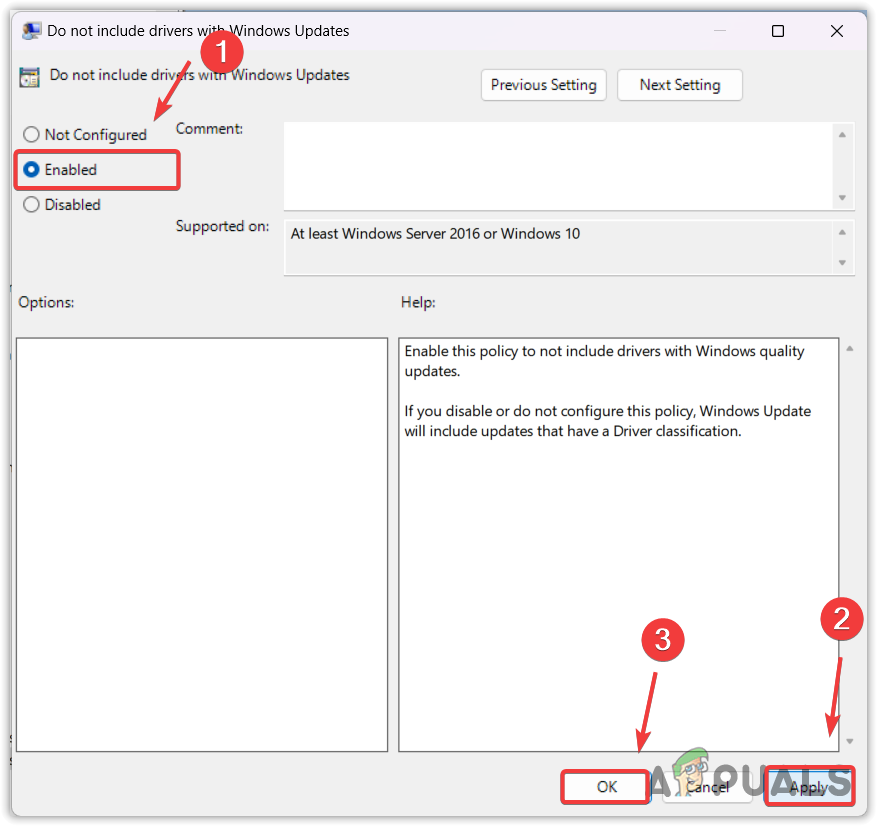
Task: Click inside the Comment text box
Action: 557,165
